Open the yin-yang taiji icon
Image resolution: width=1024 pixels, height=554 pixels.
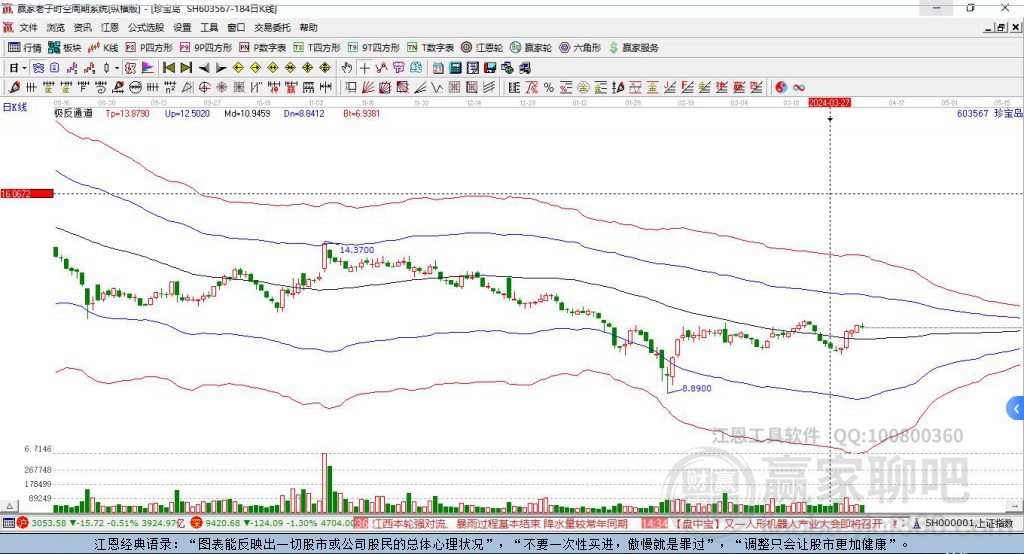coord(781,88)
